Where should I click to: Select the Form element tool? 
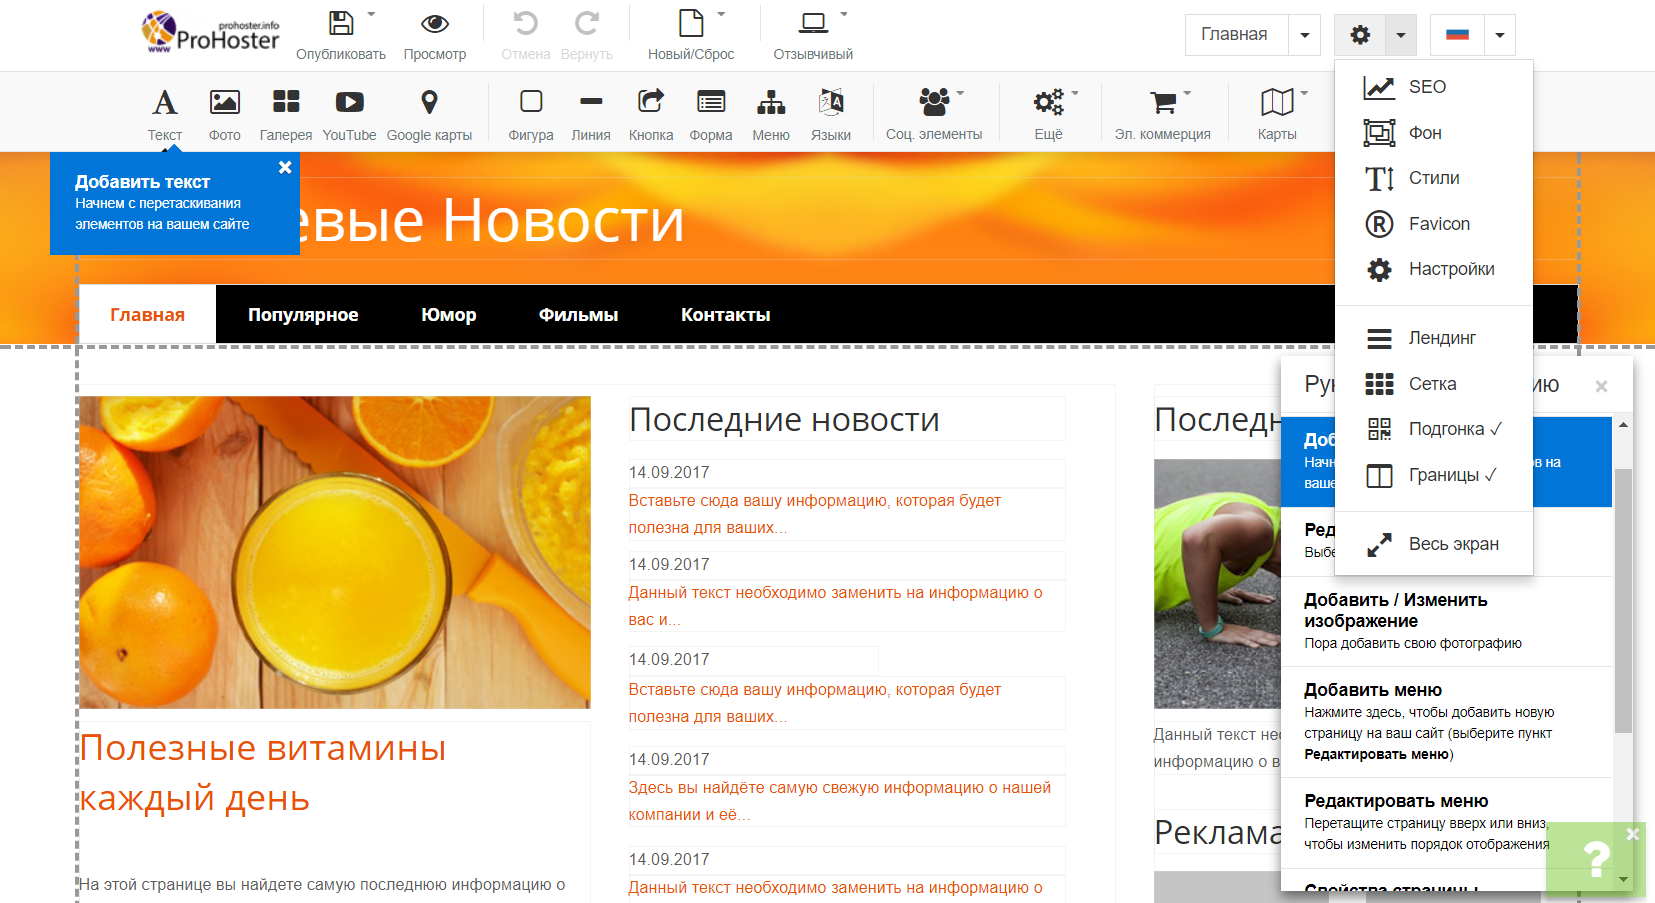(x=711, y=103)
